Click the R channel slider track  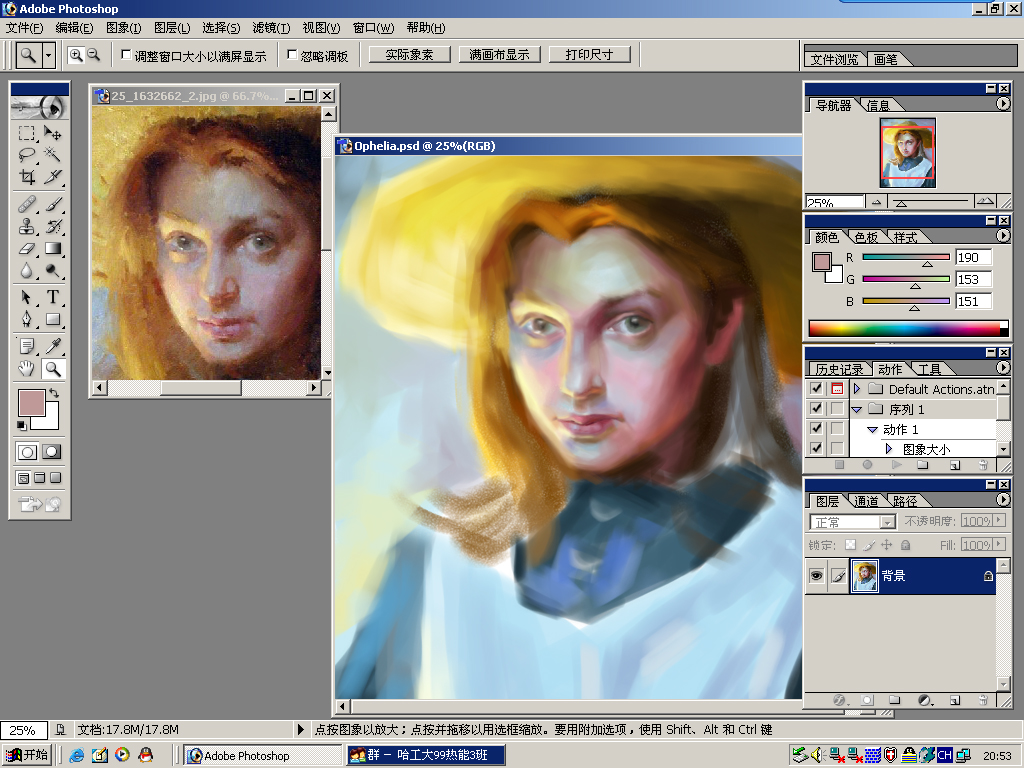click(x=906, y=257)
